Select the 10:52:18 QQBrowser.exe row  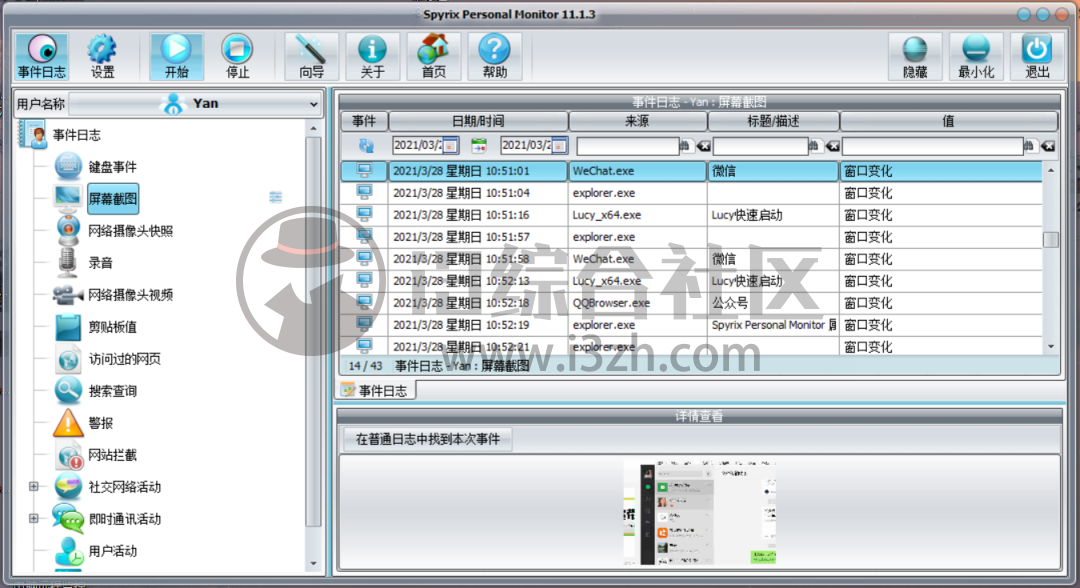pos(692,303)
